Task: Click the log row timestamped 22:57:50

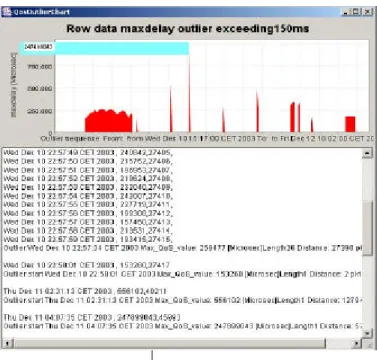Action: 88,161
